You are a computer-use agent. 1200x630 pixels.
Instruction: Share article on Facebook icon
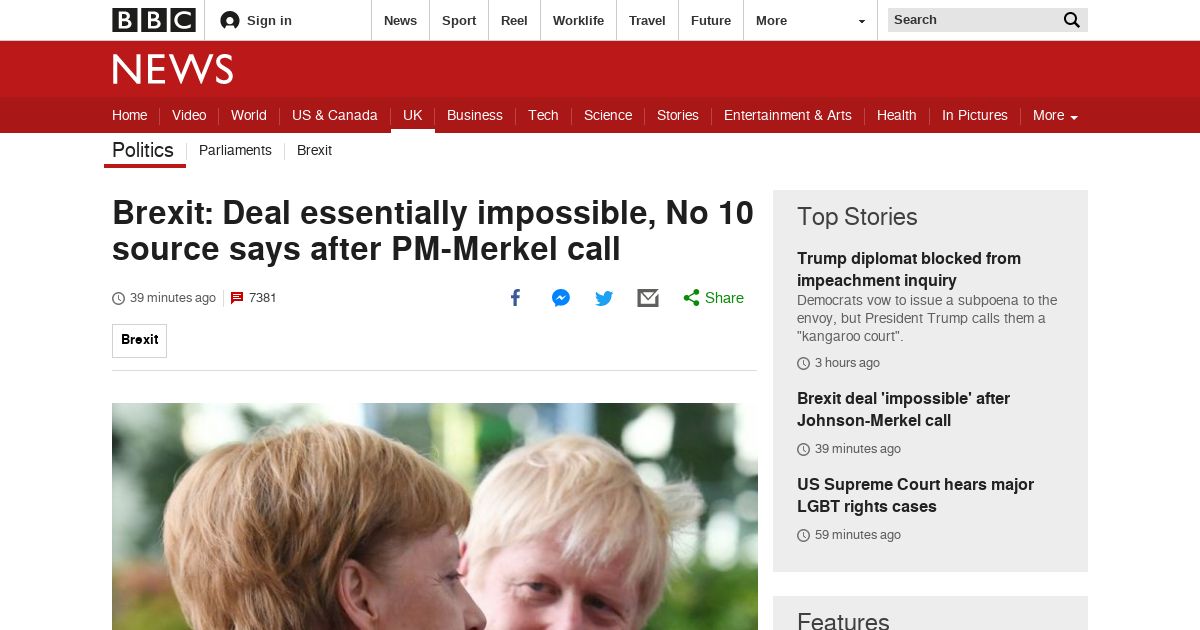click(515, 298)
